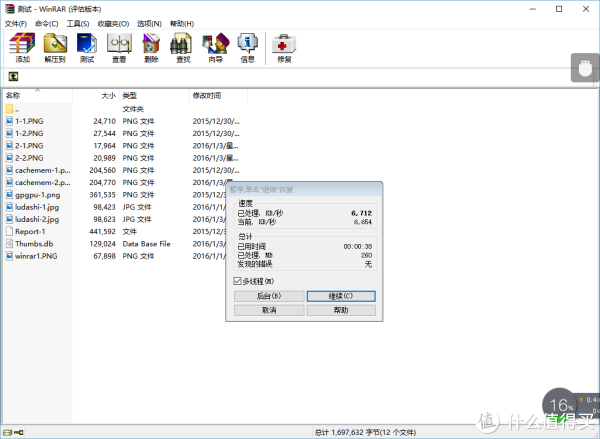Select the file 2-2.PNG
Screen dimensions: 600x439
pos(29,158)
